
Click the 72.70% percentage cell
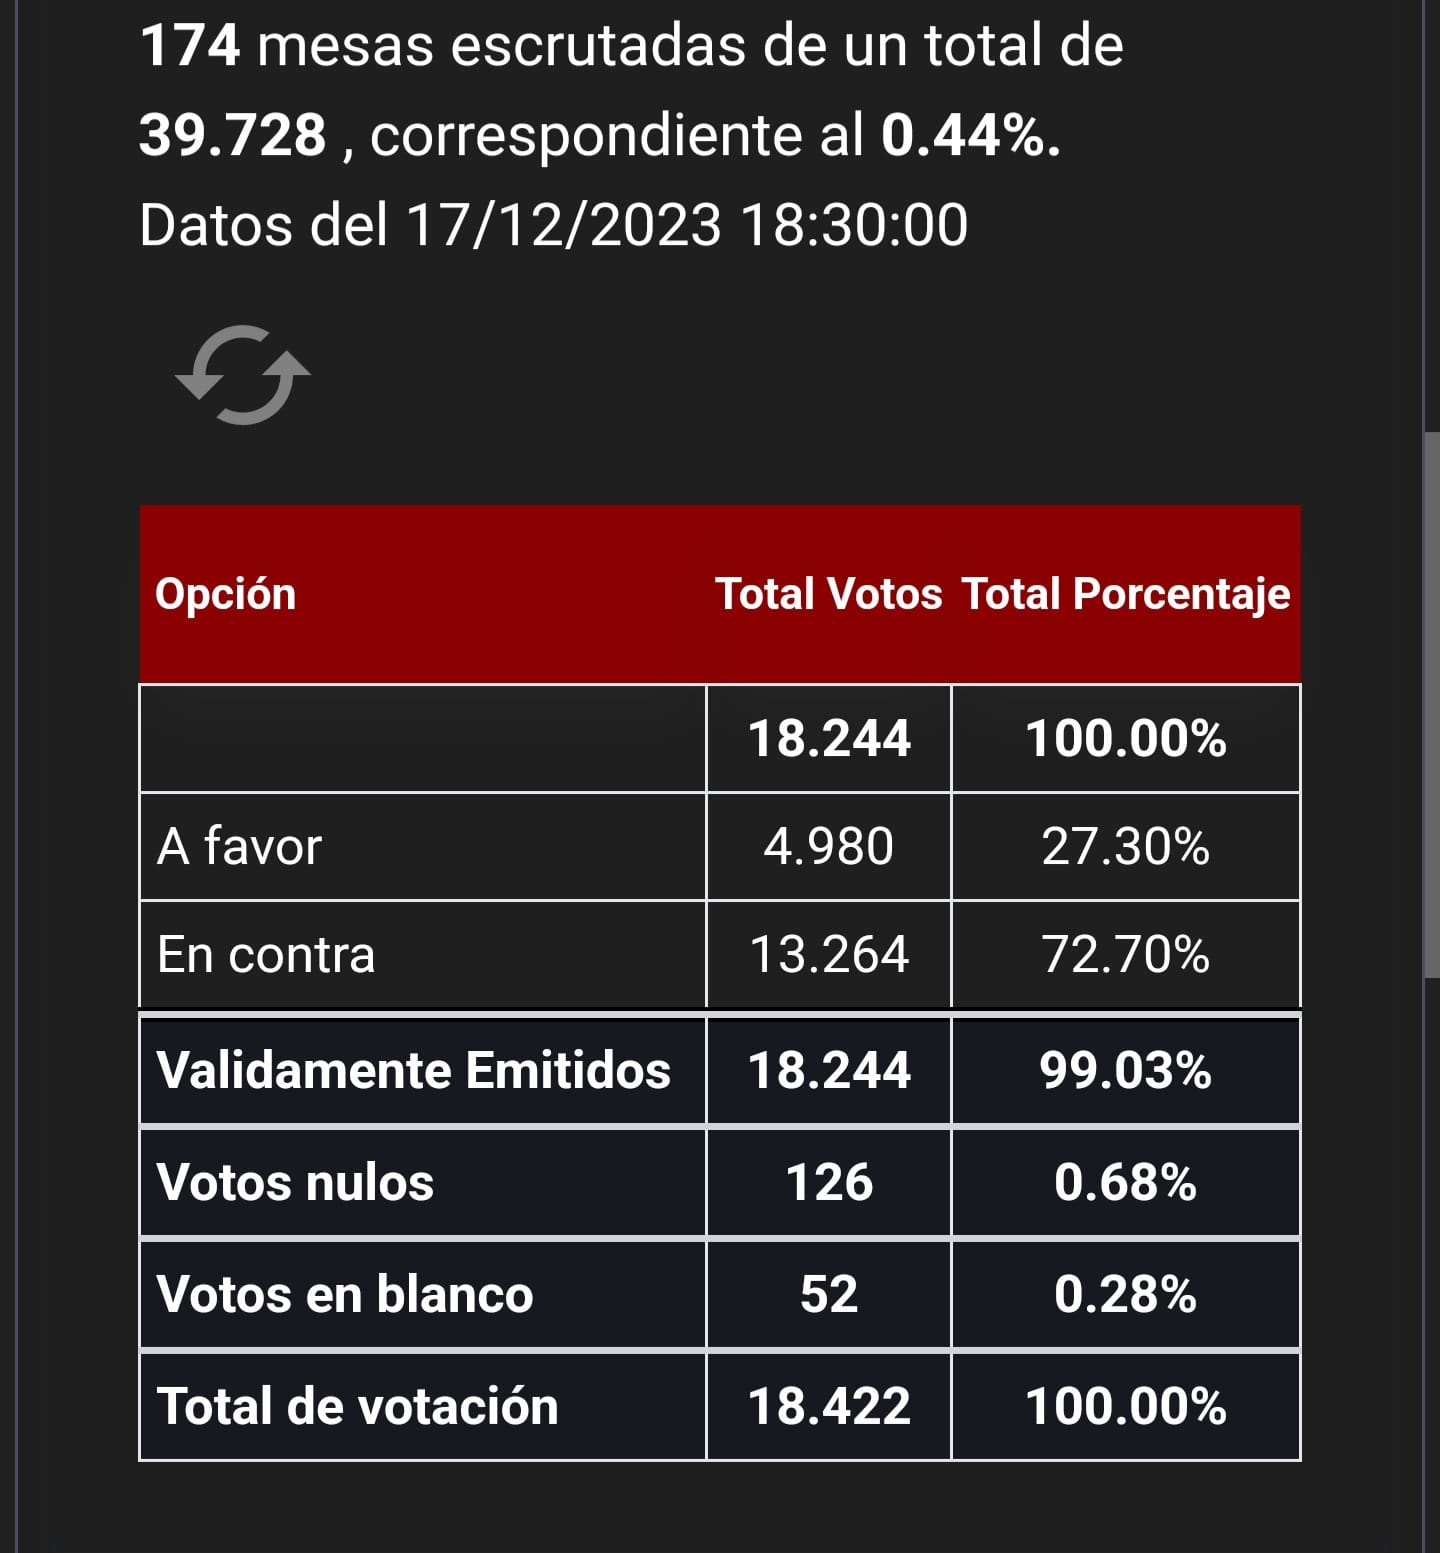pyautogui.click(x=1126, y=954)
